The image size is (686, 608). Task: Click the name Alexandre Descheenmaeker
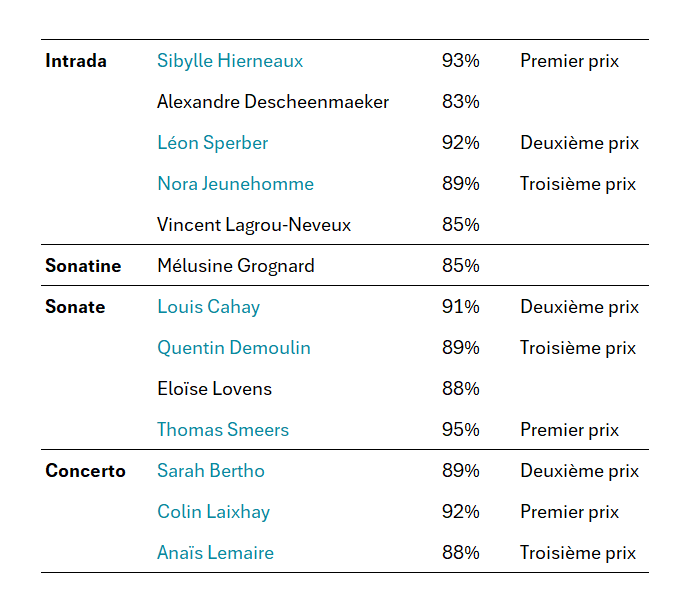click(x=273, y=102)
